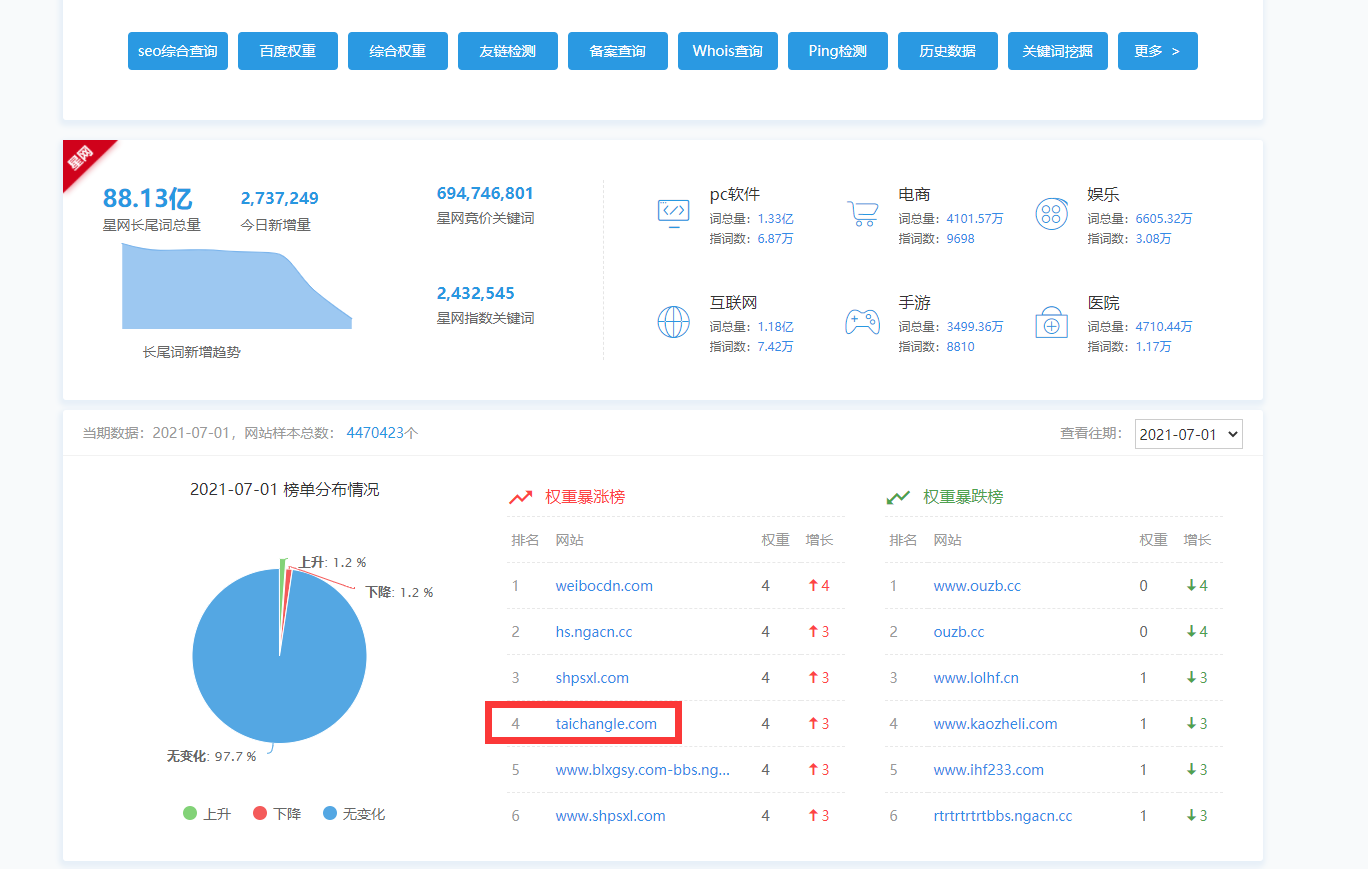Click the red 权重暴涨榜 trend icon
This screenshot has height=869, width=1368.
(x=520, y=497)
